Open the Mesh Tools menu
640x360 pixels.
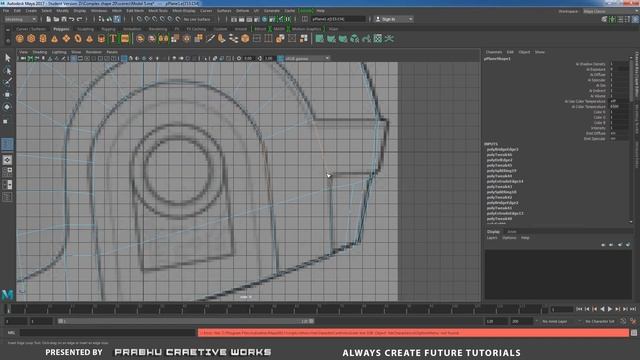click(158, 11)
